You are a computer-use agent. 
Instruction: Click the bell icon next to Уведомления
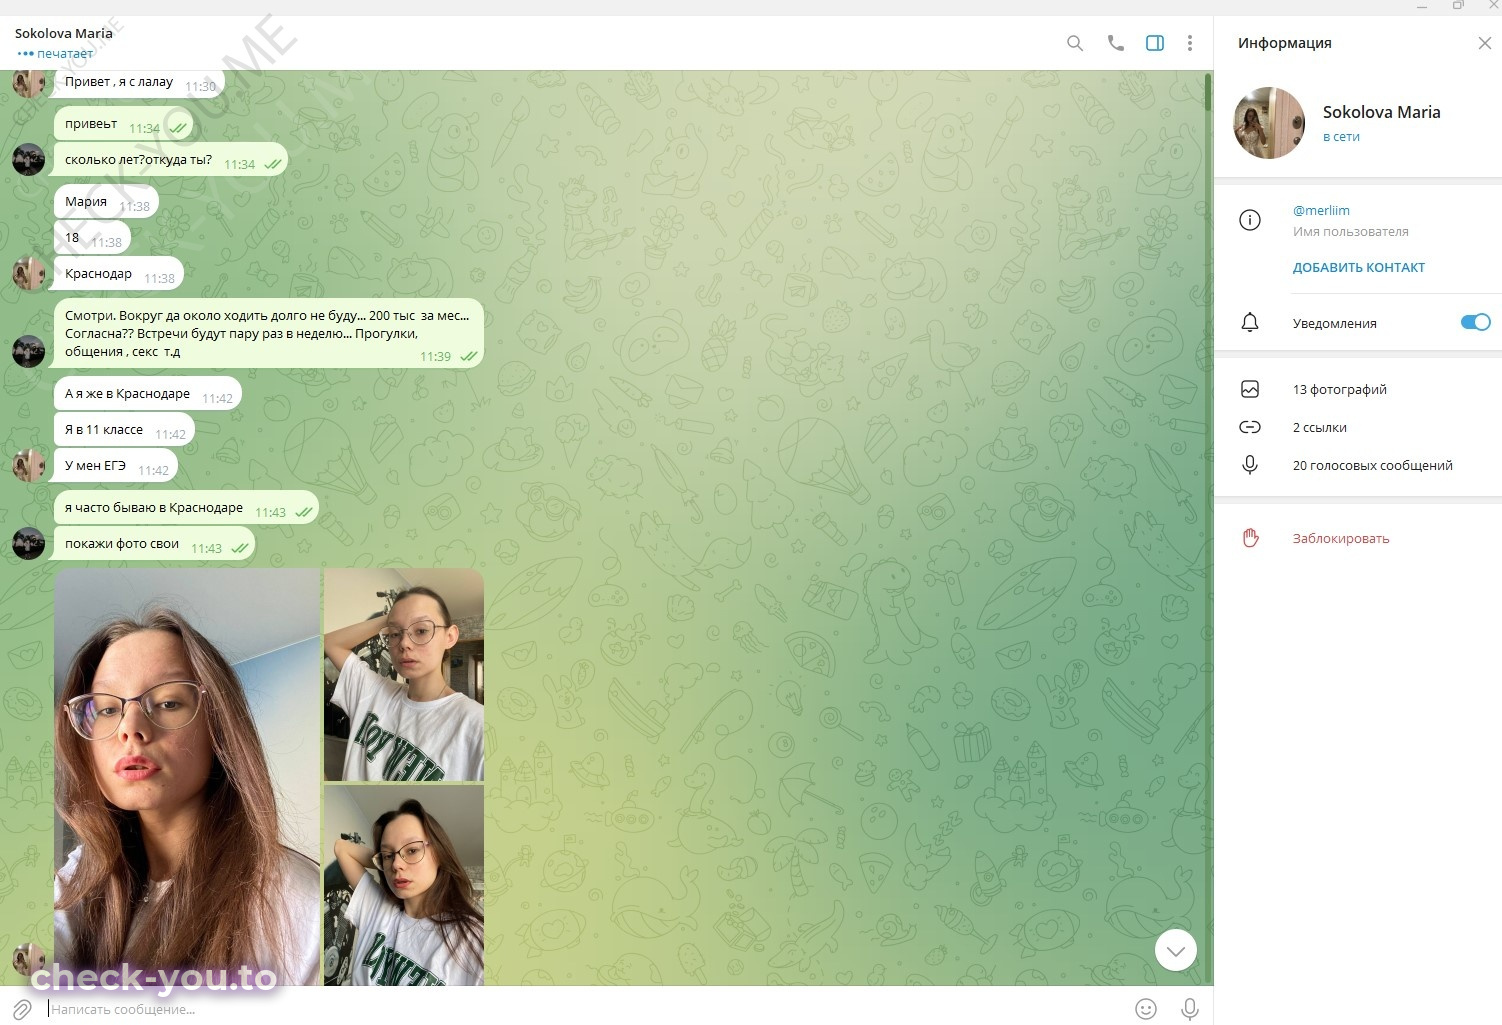(x=1250, y=322)
